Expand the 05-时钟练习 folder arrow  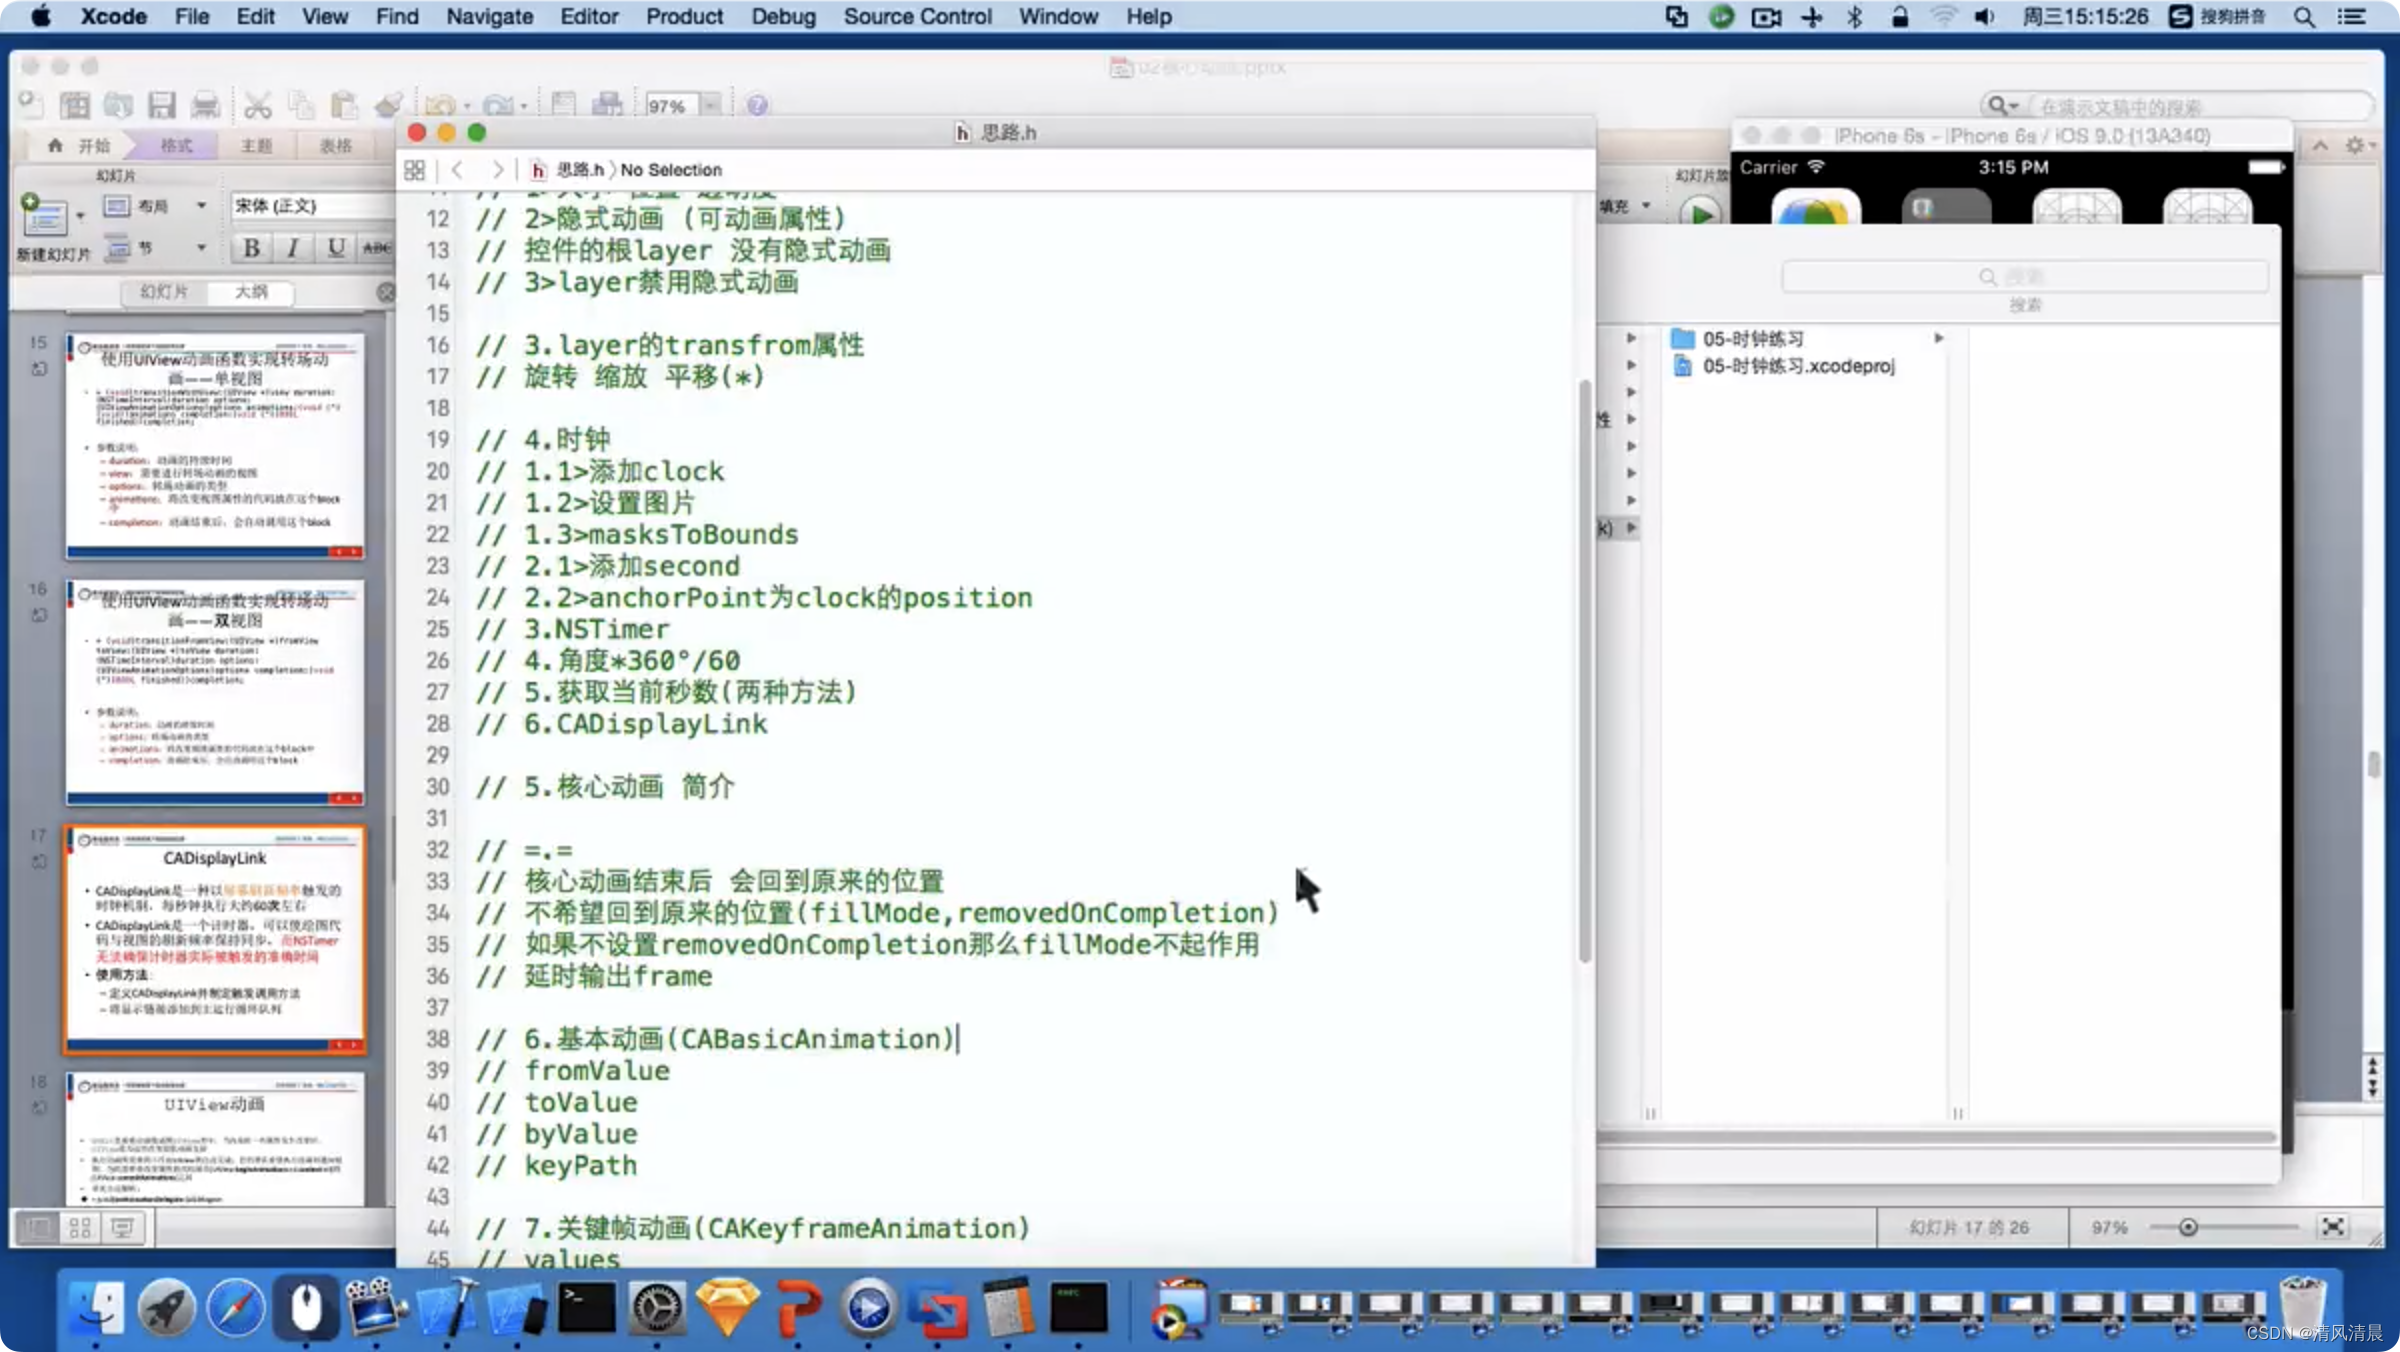tap(1938, 339)
